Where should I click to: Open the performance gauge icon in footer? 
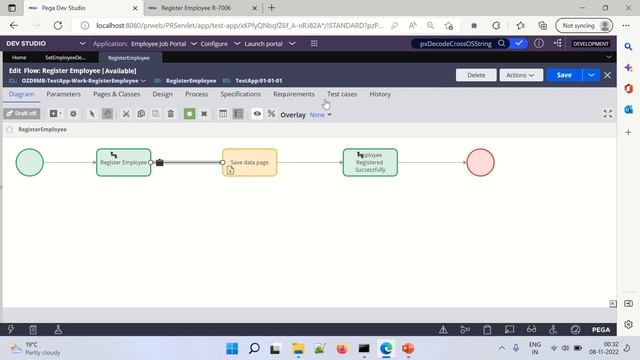575,330
